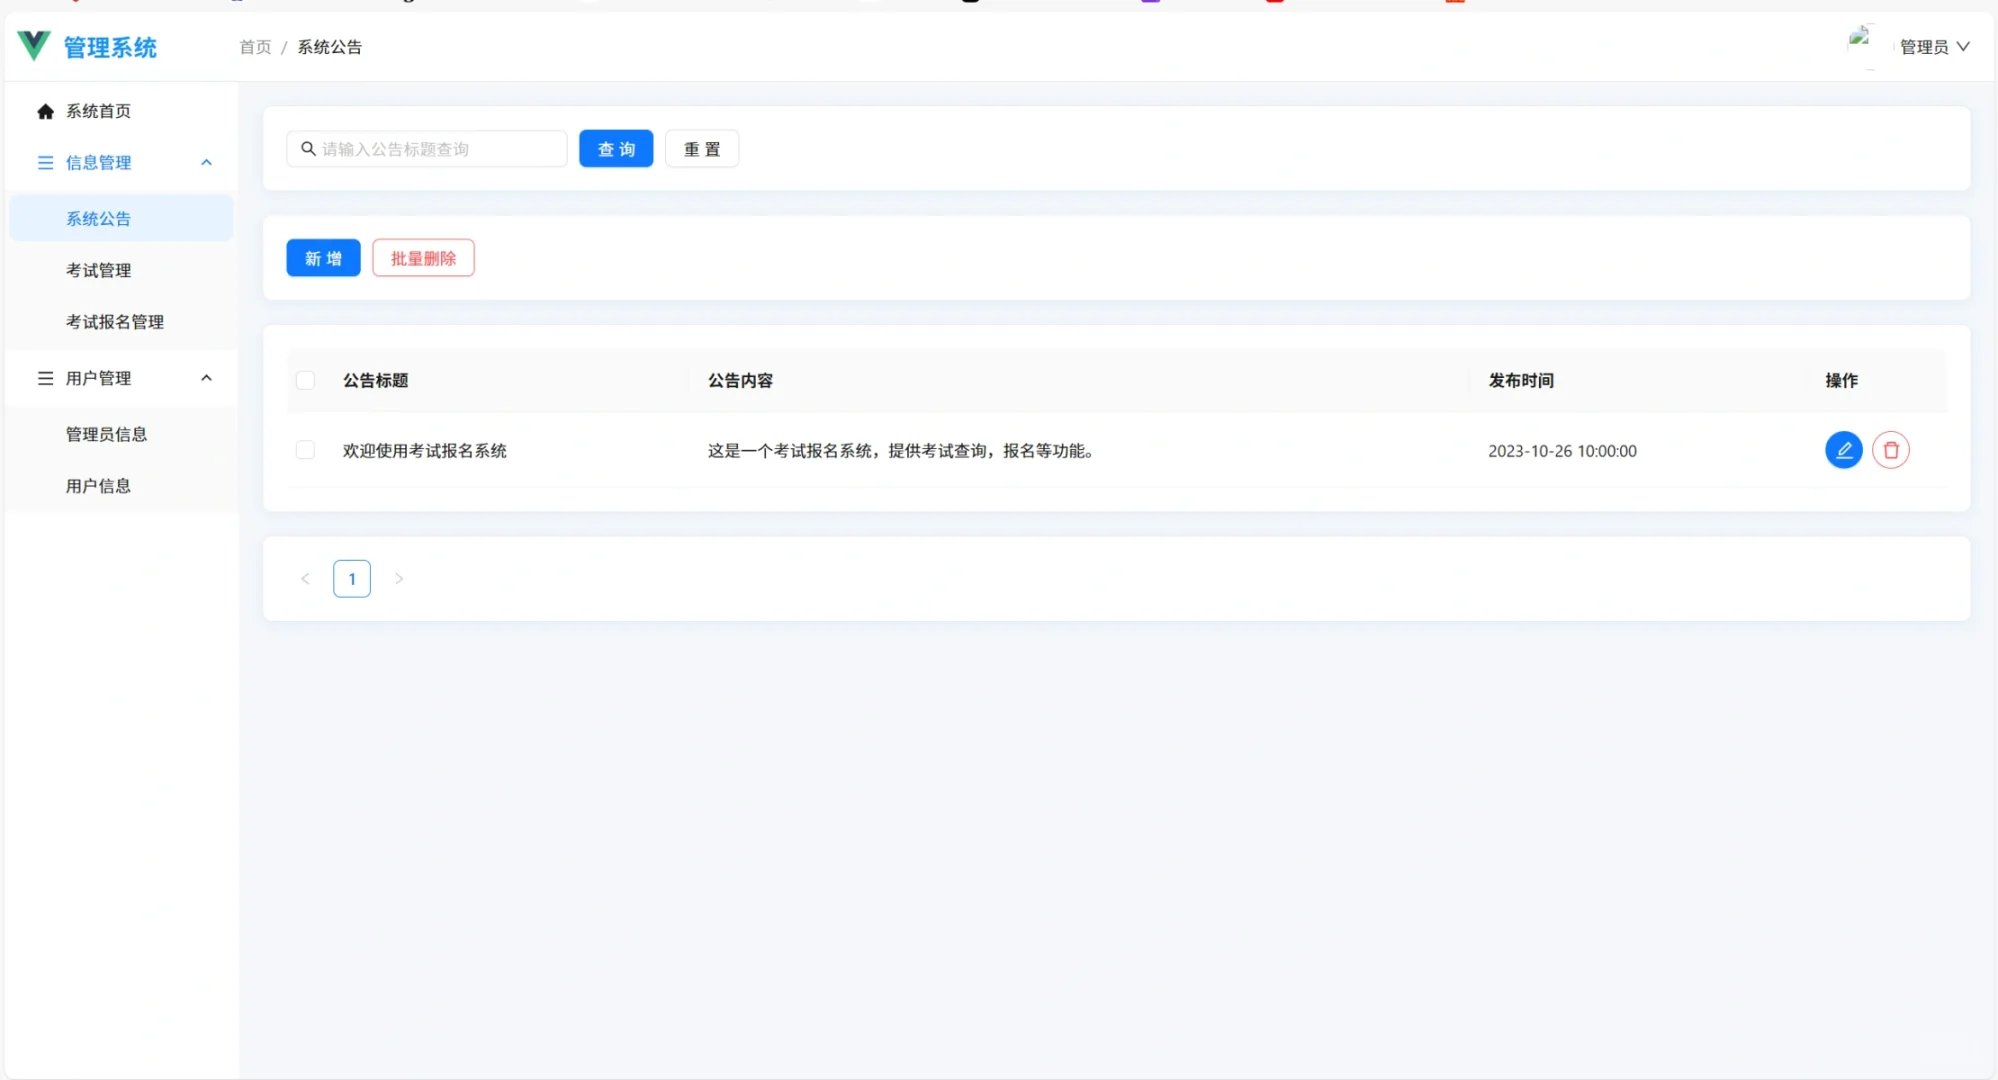Toggle the select-all header checkbox
The width and height of the screenshot is (1998, 1080).
point(305,380)
